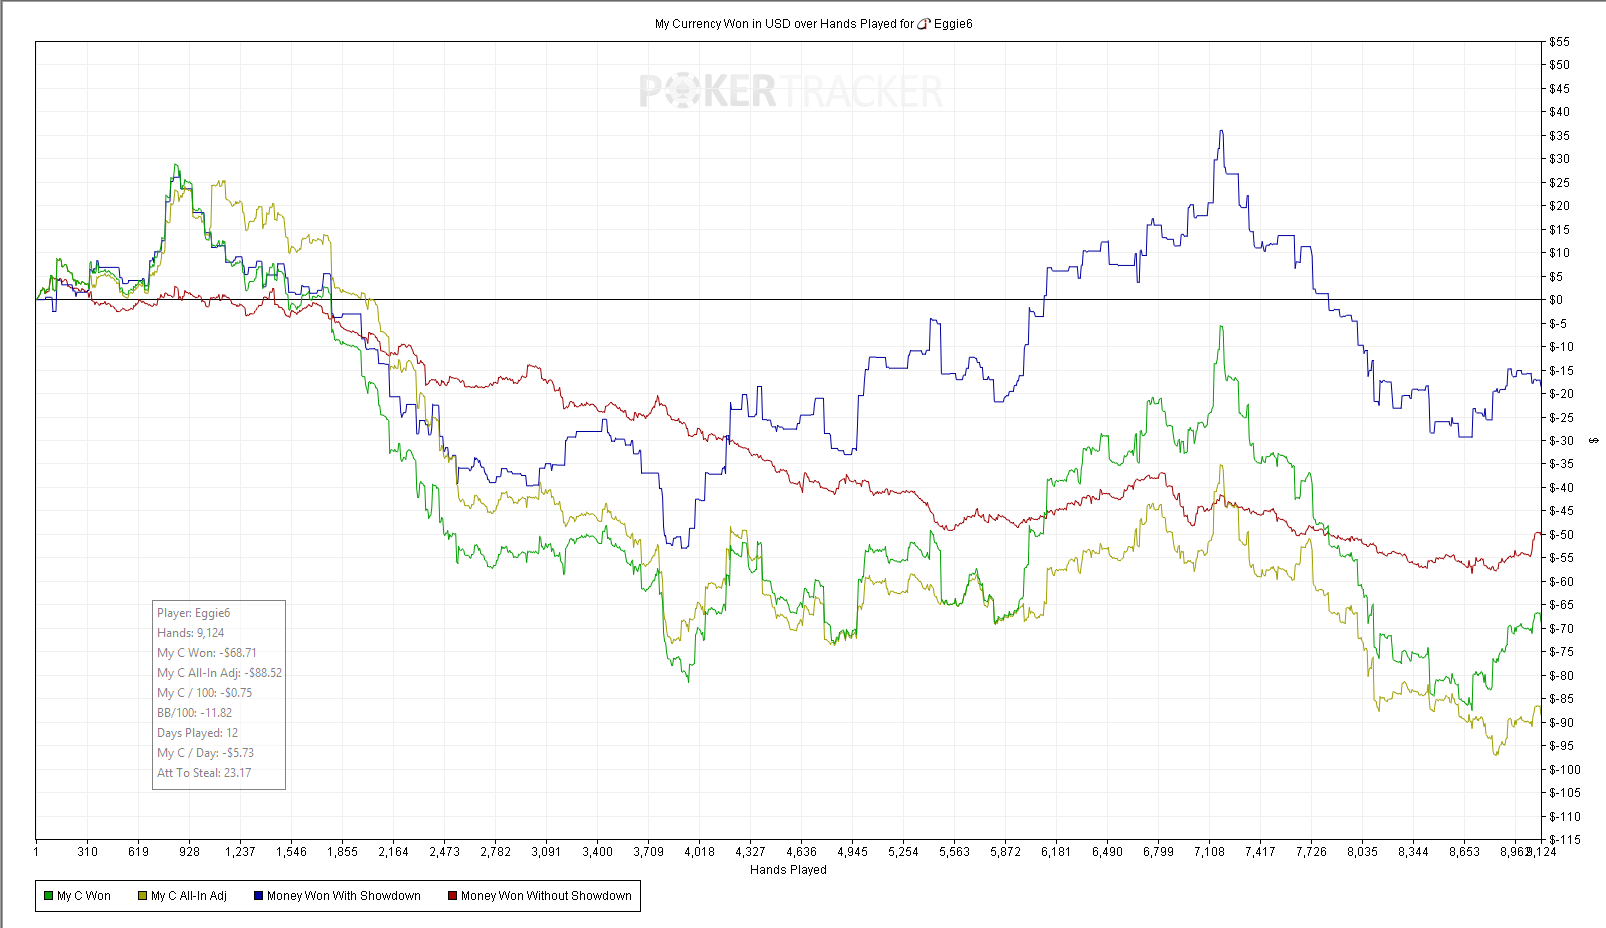Click the "6,490" tick on the x-axis
1606x928 pixels.
pyautogui.click(x=1107, y=852)
